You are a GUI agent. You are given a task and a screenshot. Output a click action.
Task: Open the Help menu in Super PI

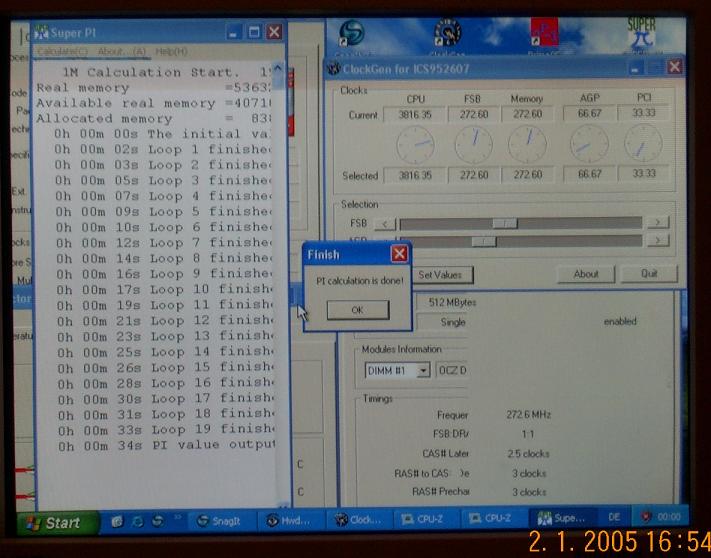click(171, 52)
